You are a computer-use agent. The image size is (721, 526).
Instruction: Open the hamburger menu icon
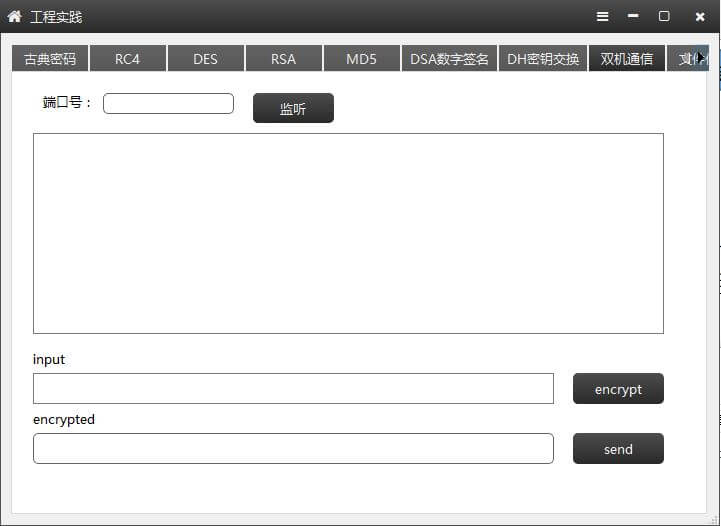click(602, 16)
